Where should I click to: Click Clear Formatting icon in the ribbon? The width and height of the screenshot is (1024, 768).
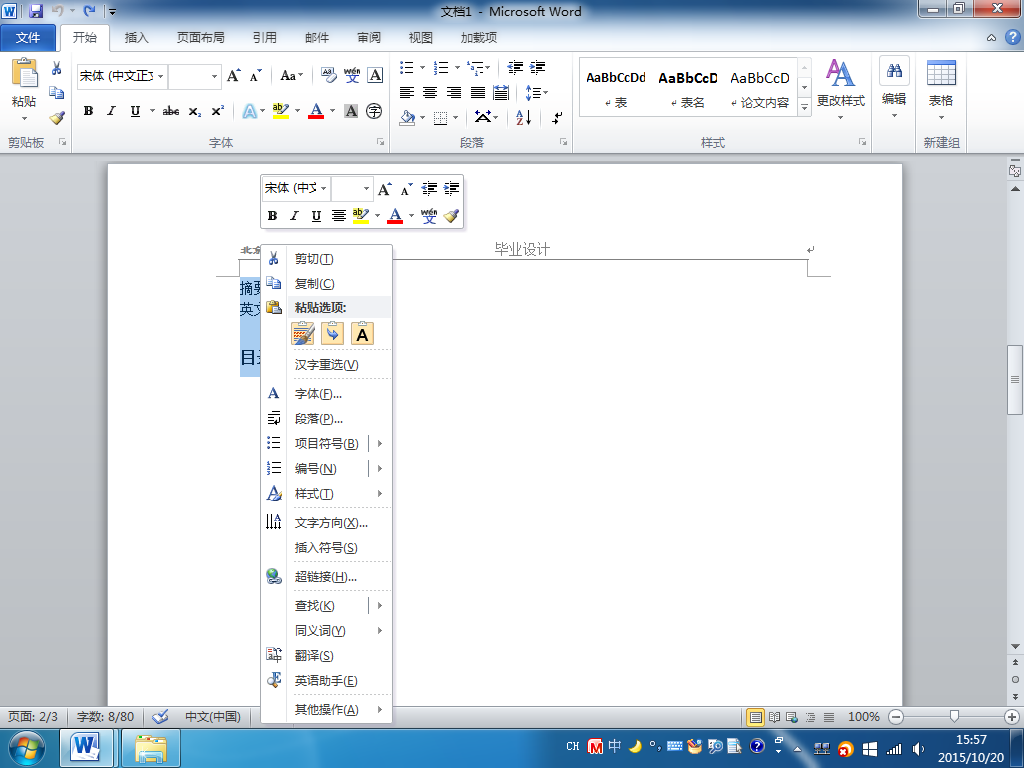coord(328,76)
